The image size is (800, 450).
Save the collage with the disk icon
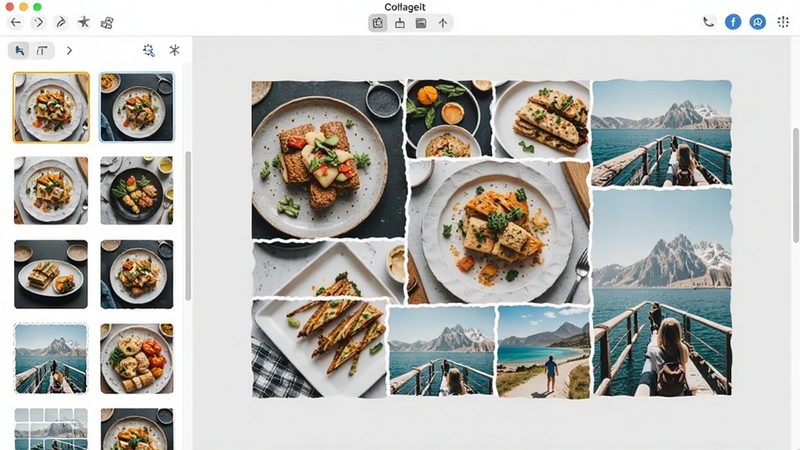pyautogui.click(x=421, y=23)
